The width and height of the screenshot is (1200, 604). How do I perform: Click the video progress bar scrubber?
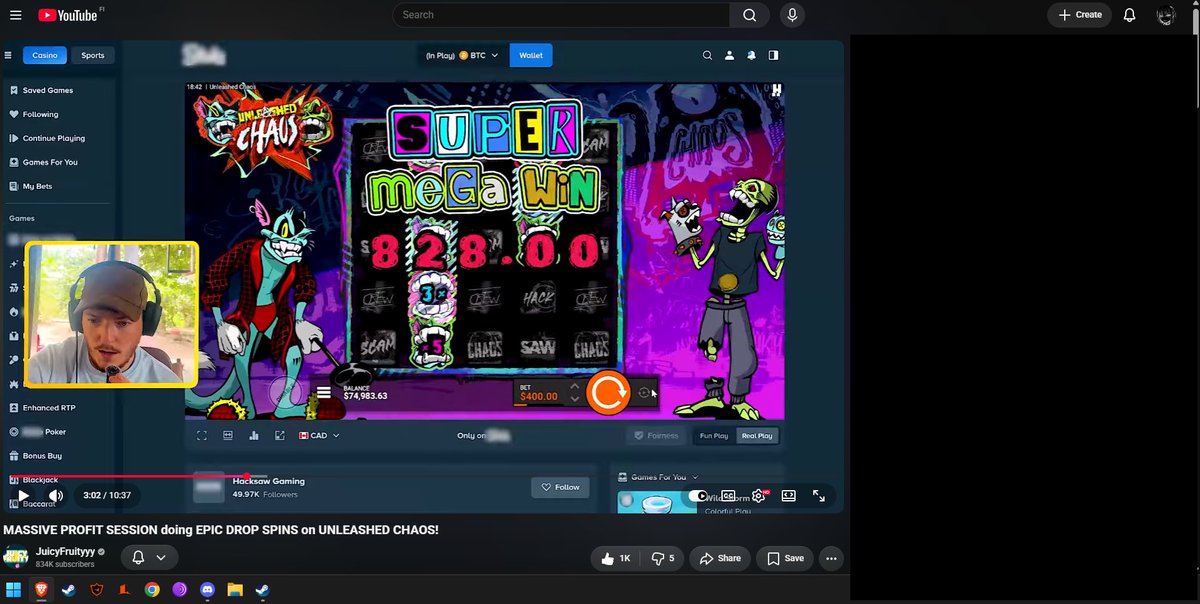click(x=247, y=476)
